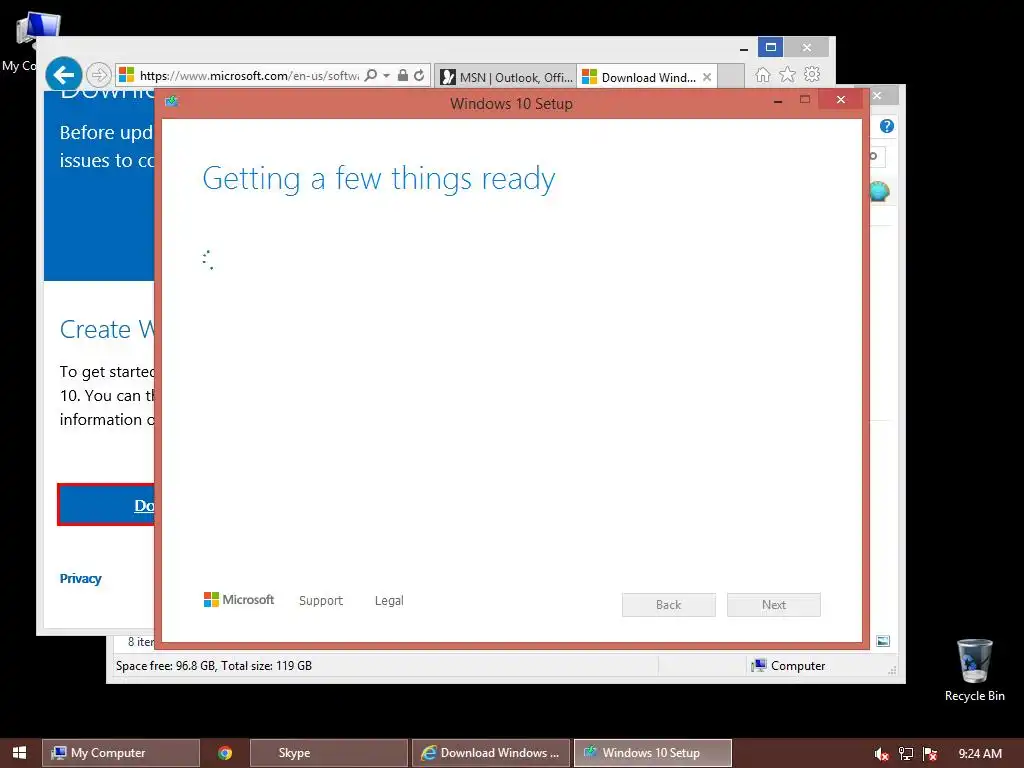Open the Favorites star in Internet Explorer

pyautogui.click(x=788, y=74)
